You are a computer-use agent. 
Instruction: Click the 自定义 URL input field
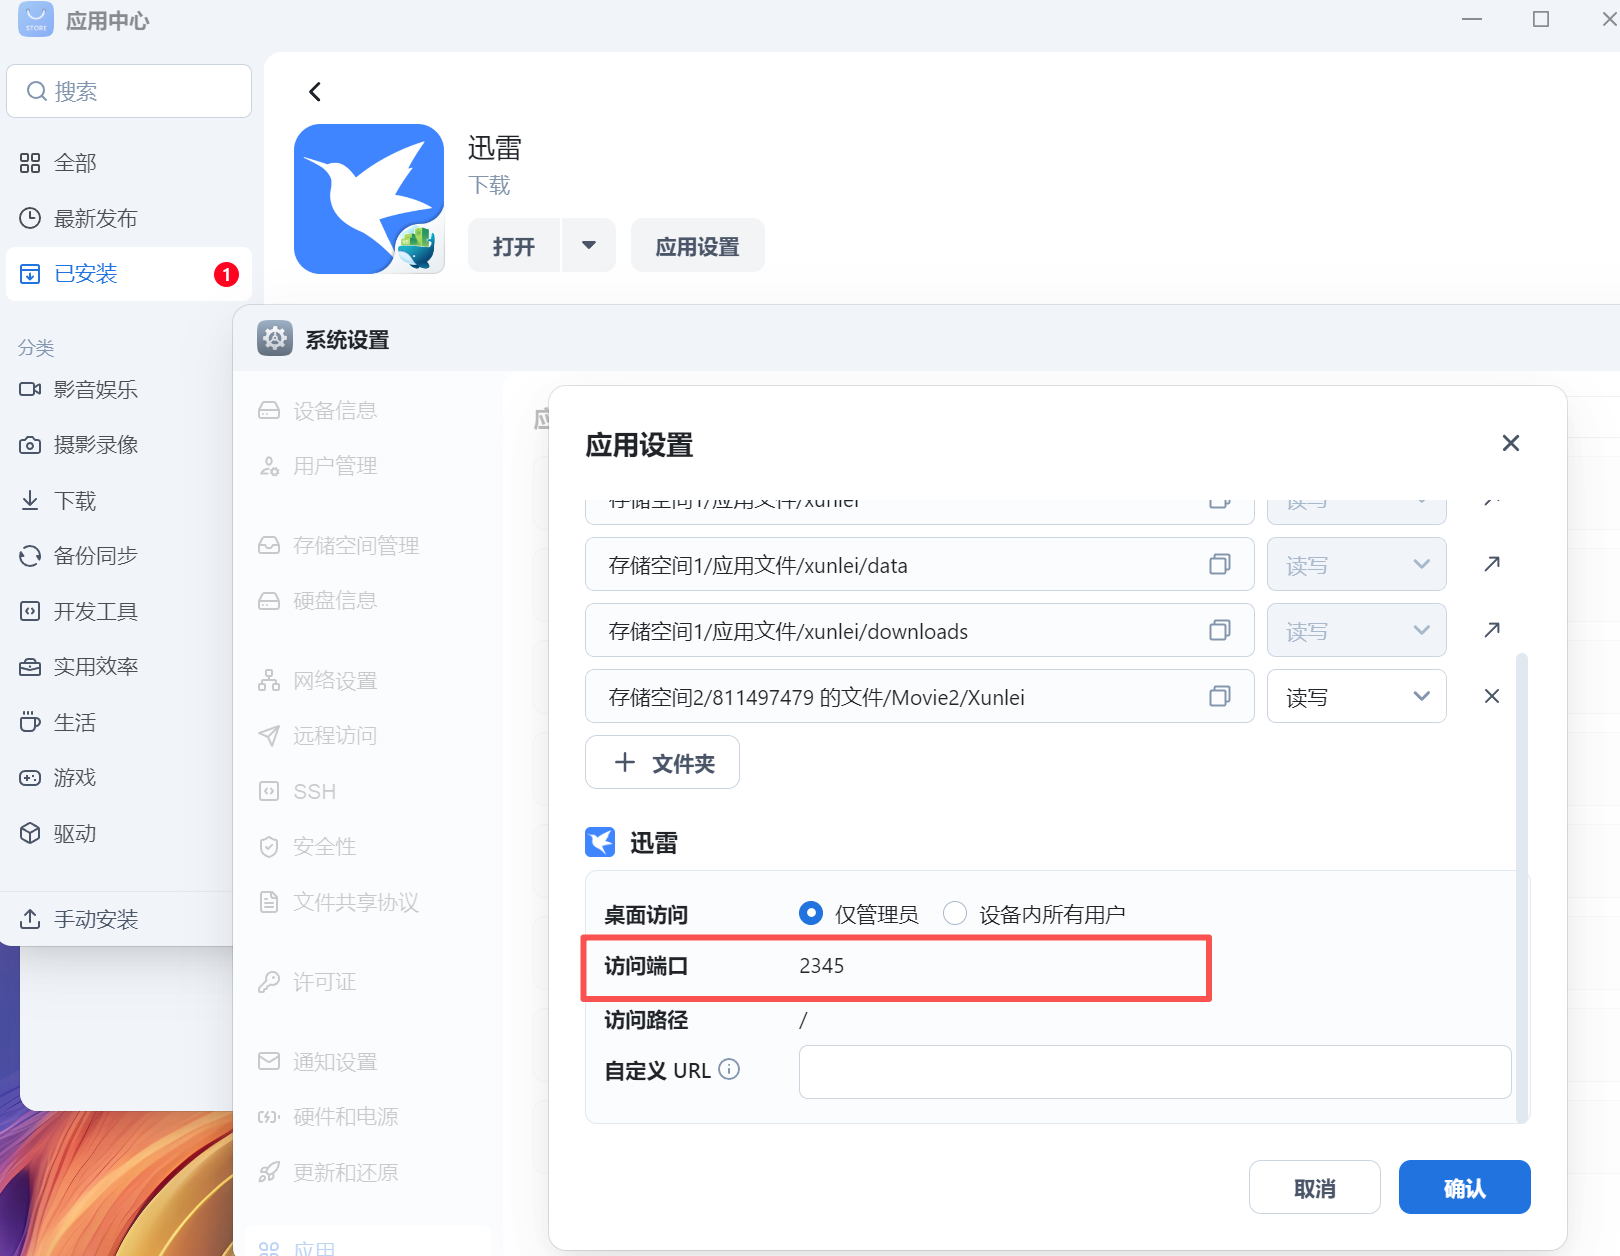coord(1155,1072)
